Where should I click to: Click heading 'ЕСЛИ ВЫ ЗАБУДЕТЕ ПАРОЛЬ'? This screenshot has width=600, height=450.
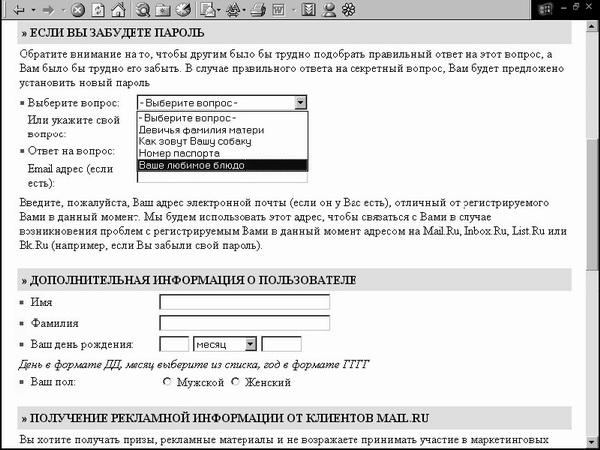click(x=117, y=33)
